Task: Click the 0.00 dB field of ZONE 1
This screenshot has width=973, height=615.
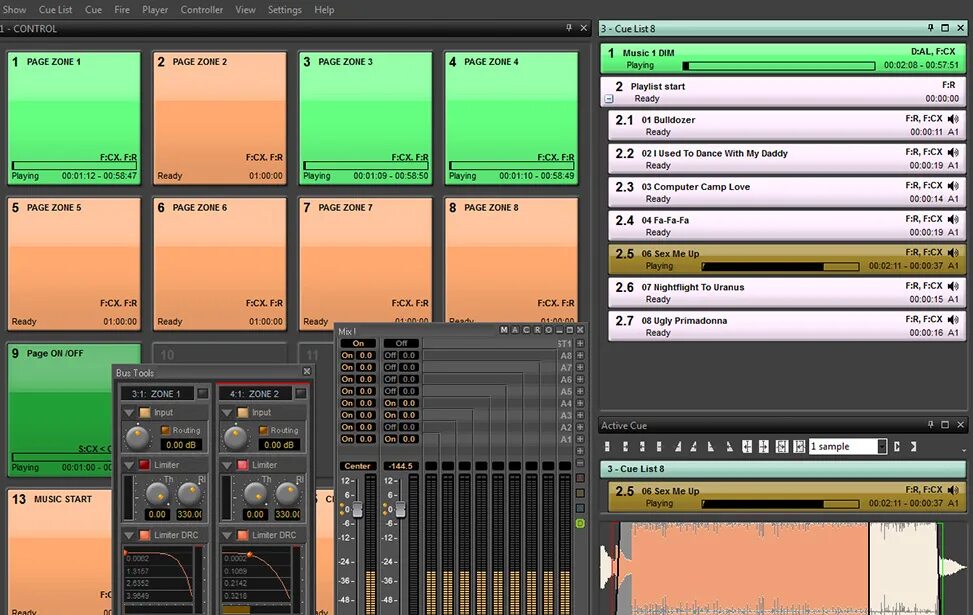Action: 181,445
